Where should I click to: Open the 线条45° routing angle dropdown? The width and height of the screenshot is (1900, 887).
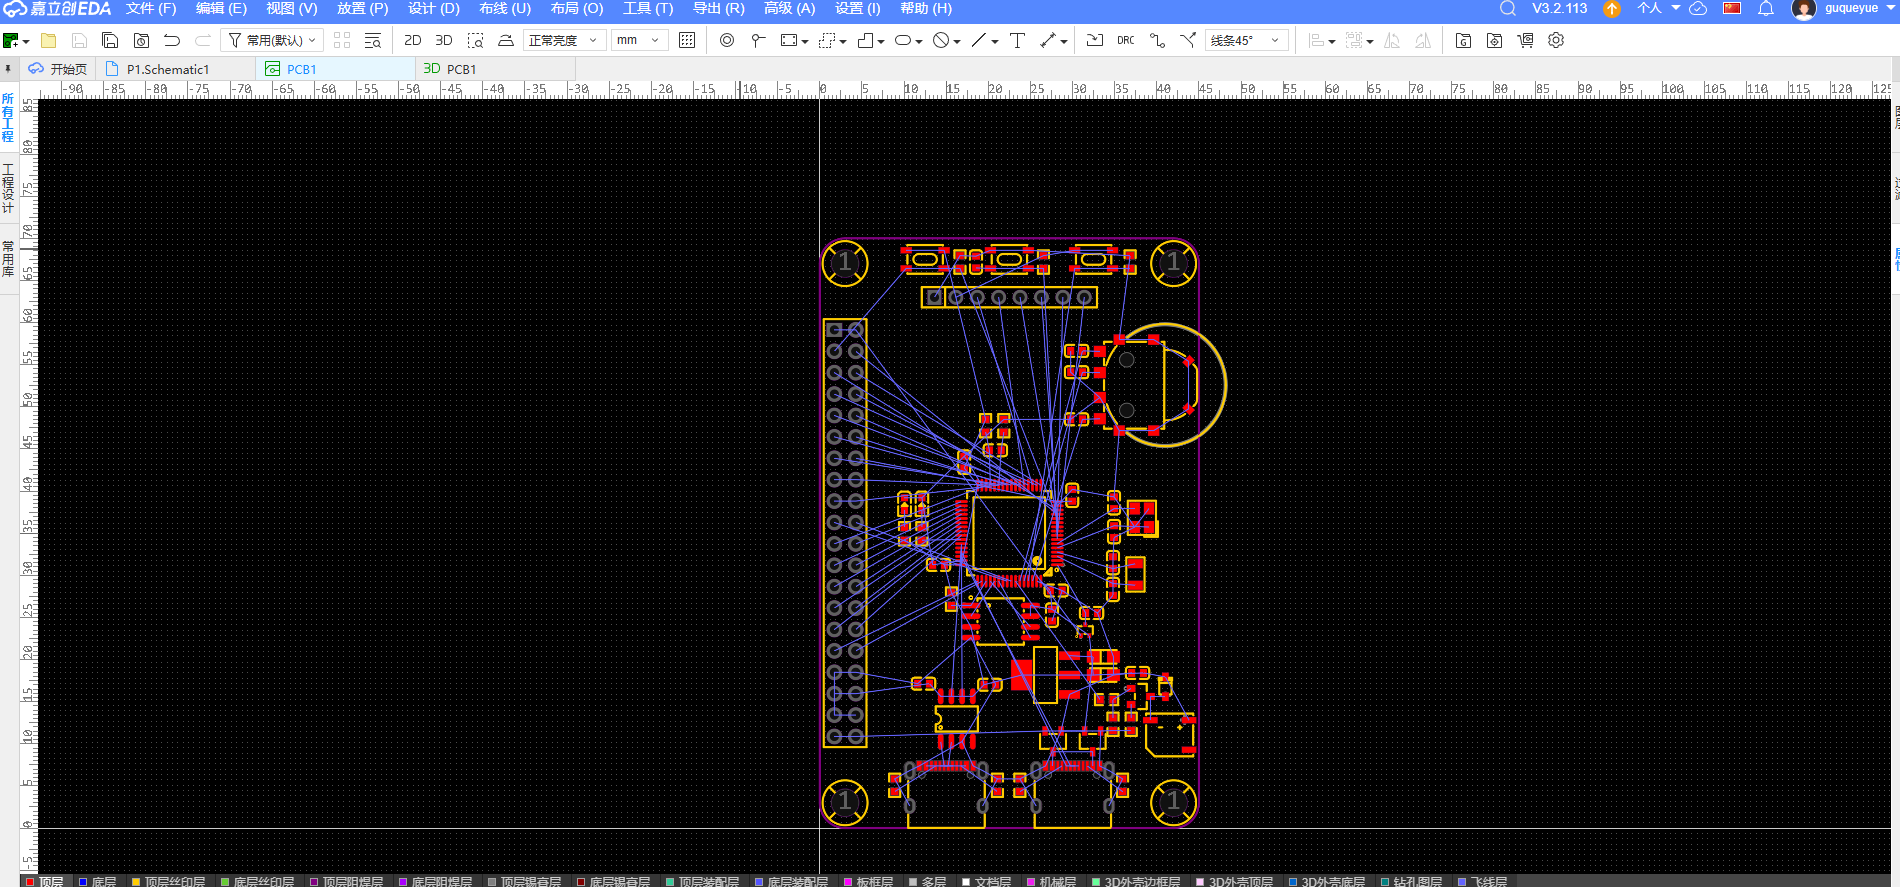1245,41
